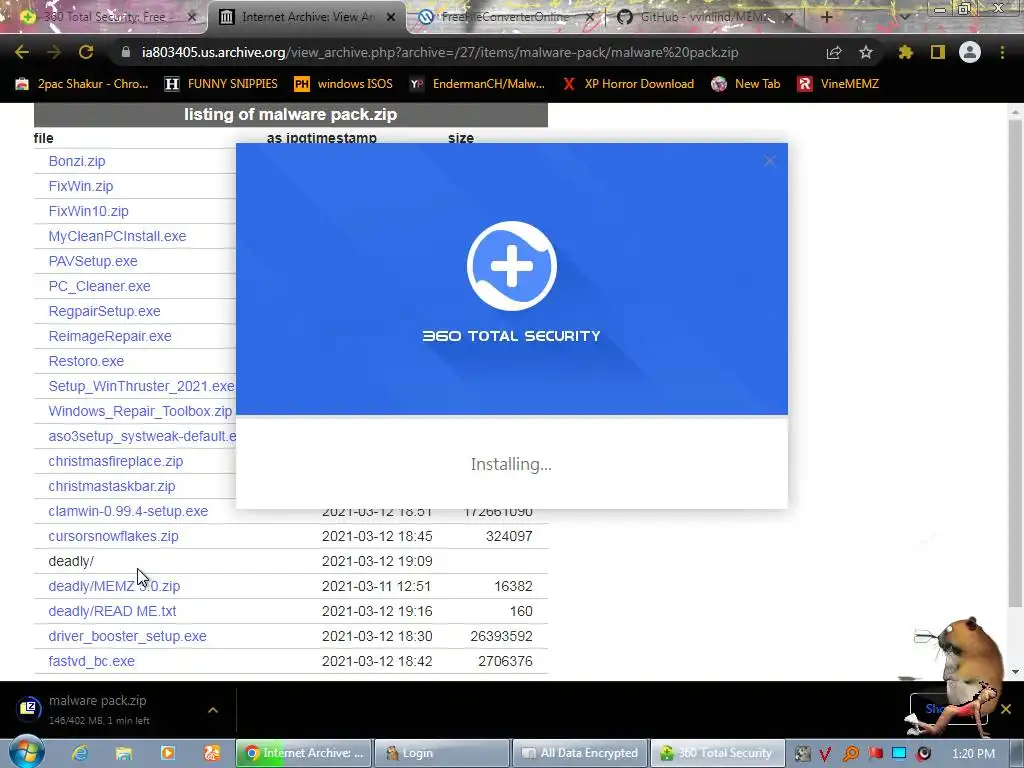Viewport: 1024px width, 768px height.
Task: Click the address bar URL field
Action: tap(440, 52)
